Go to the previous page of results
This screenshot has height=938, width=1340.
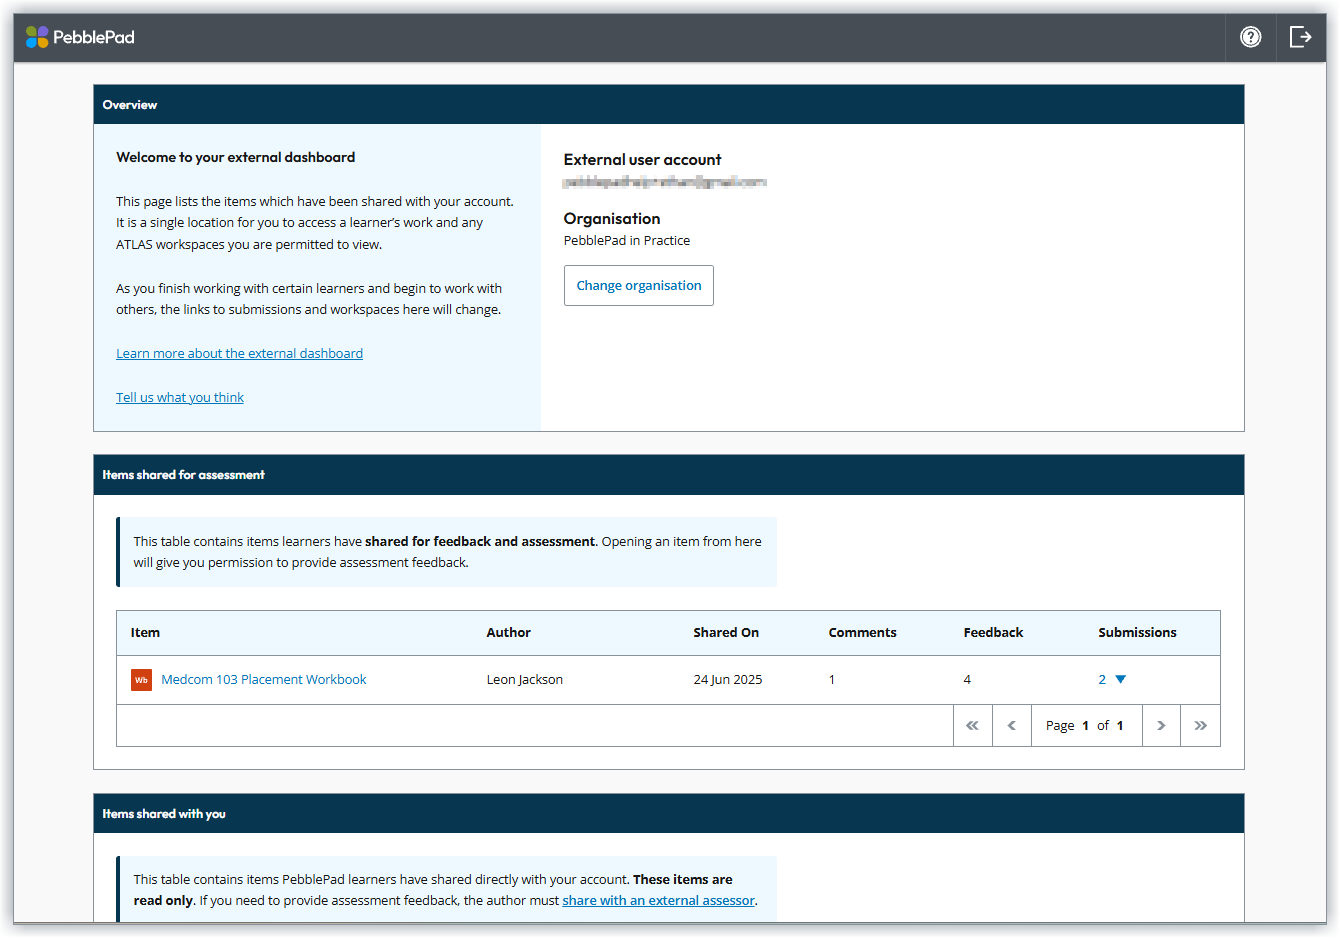pyautogui.click(x=1012, y=726)
